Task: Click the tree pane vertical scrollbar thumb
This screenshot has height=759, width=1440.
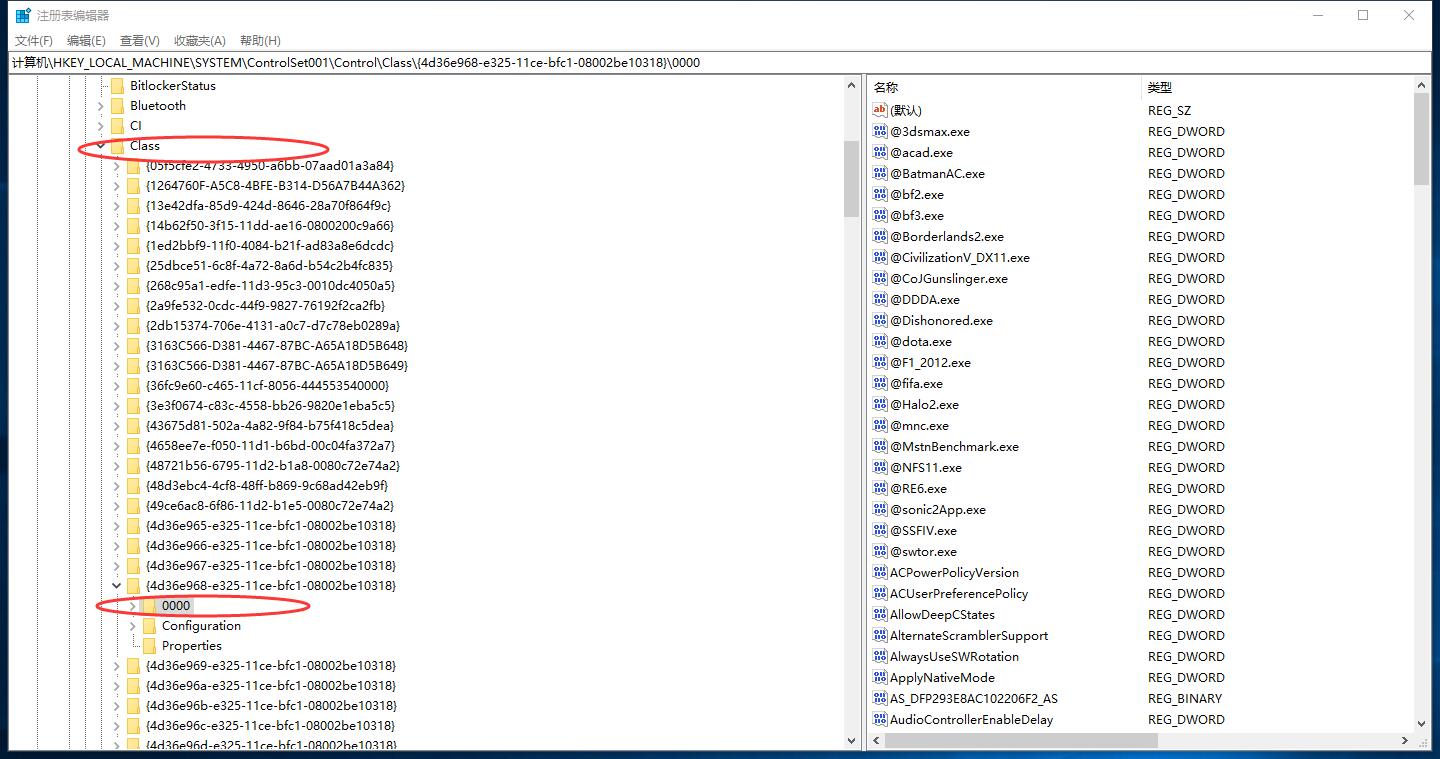Action: 852,179
